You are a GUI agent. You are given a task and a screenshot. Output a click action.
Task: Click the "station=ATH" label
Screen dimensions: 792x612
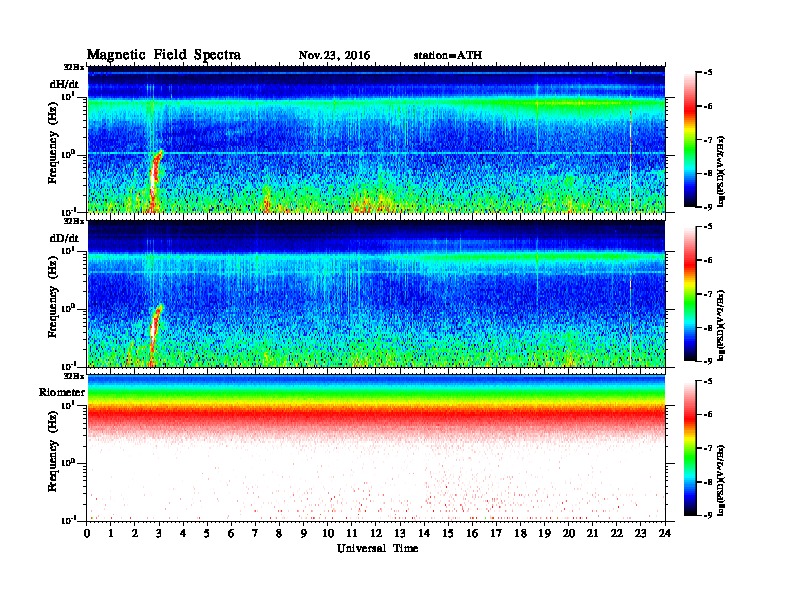448,56
